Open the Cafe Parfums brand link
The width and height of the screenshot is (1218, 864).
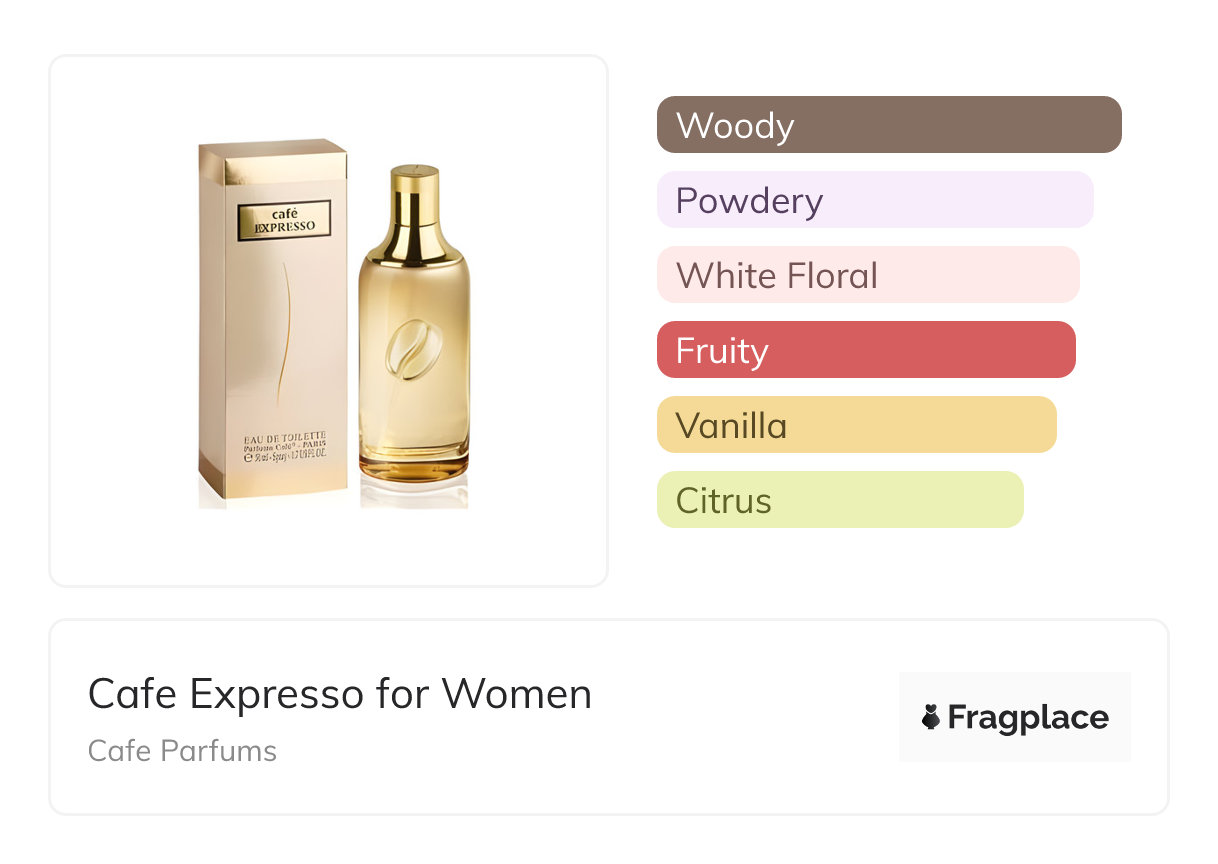[x=182, y=751]
